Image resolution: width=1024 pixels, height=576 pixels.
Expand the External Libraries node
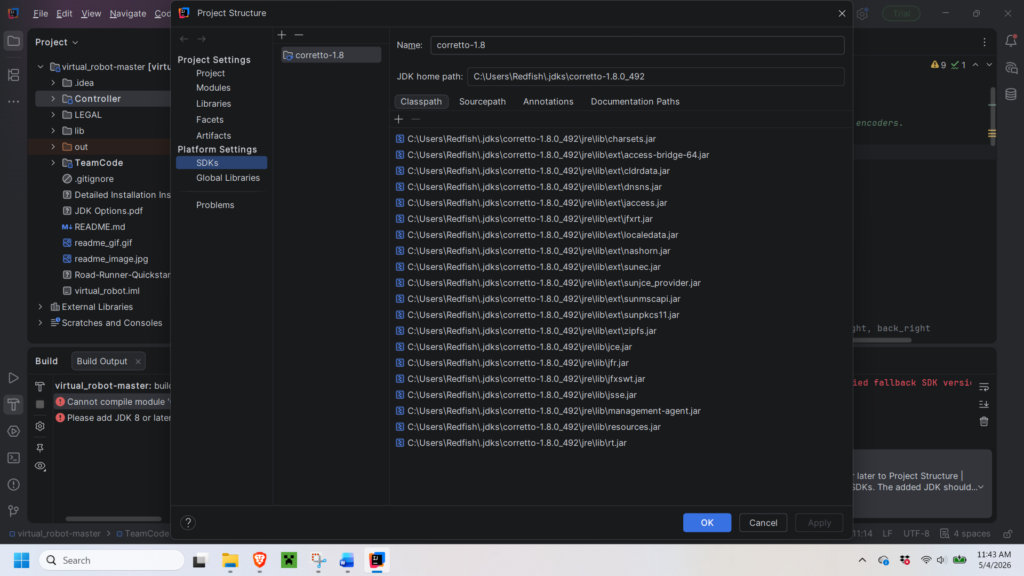coord(40,307)
